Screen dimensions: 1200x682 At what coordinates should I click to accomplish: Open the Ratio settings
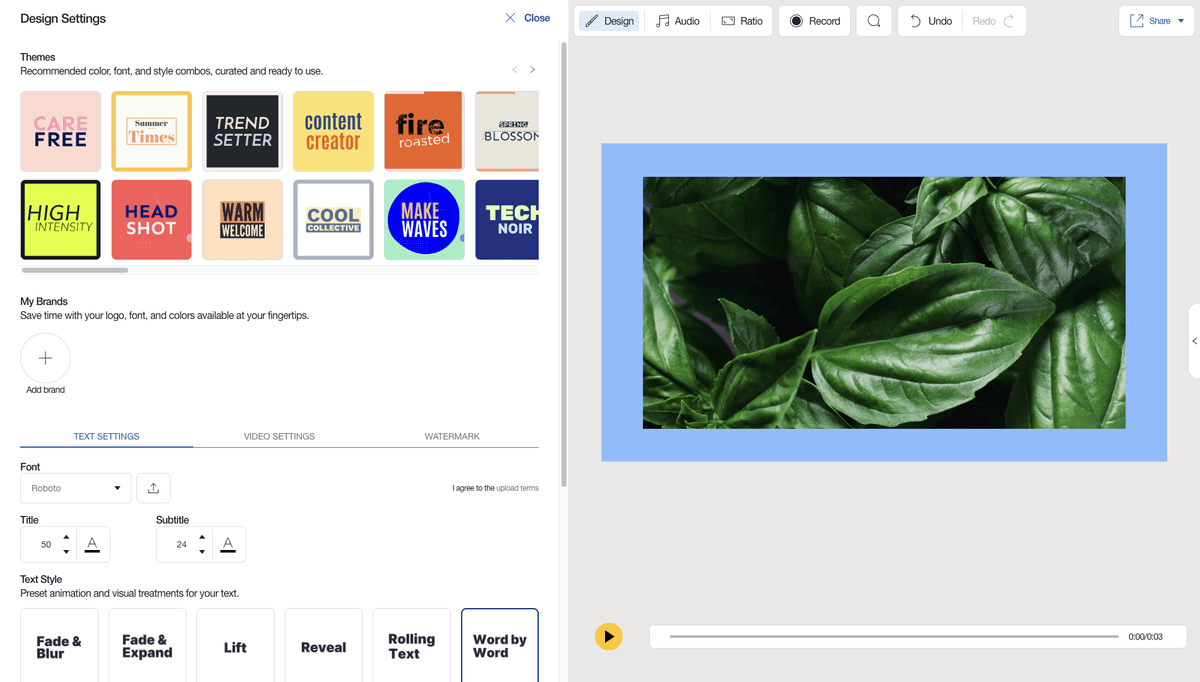point(742,20)
